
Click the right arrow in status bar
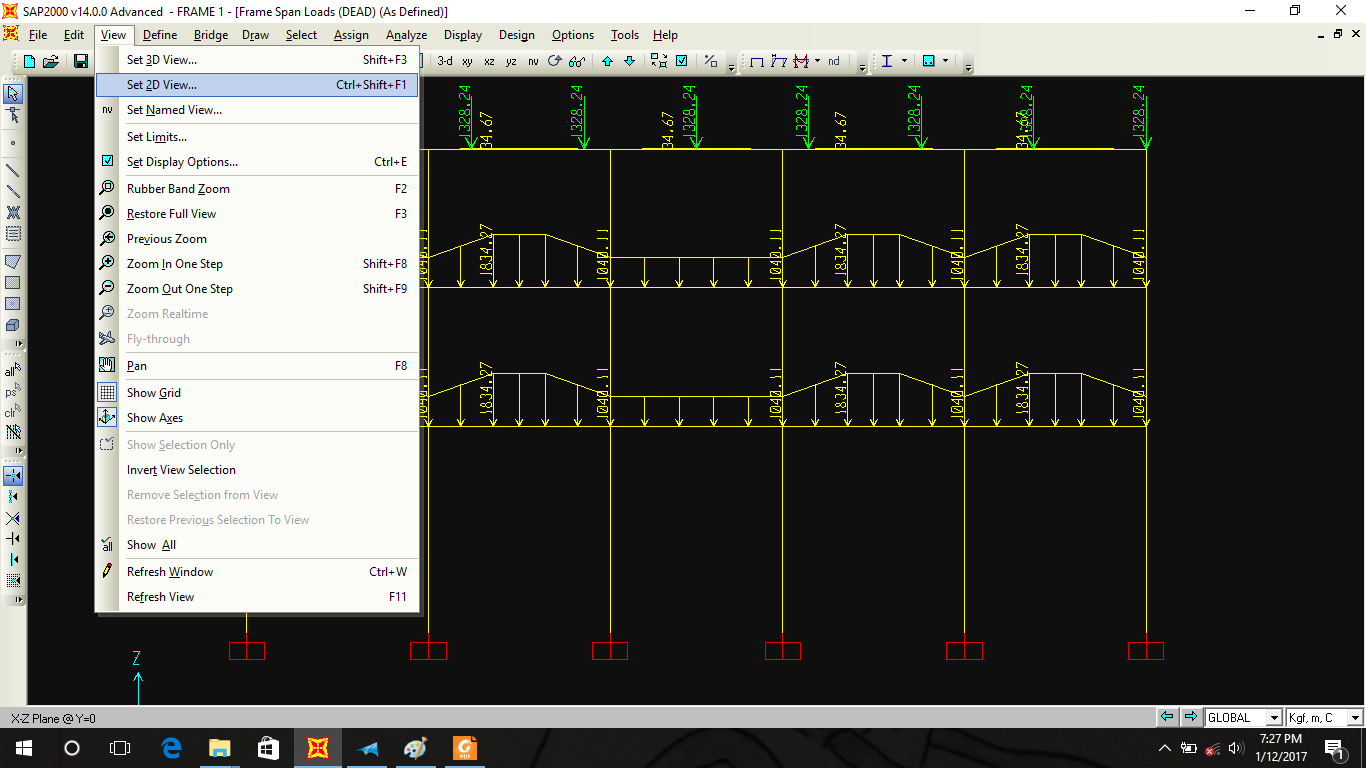point(1190,717)
